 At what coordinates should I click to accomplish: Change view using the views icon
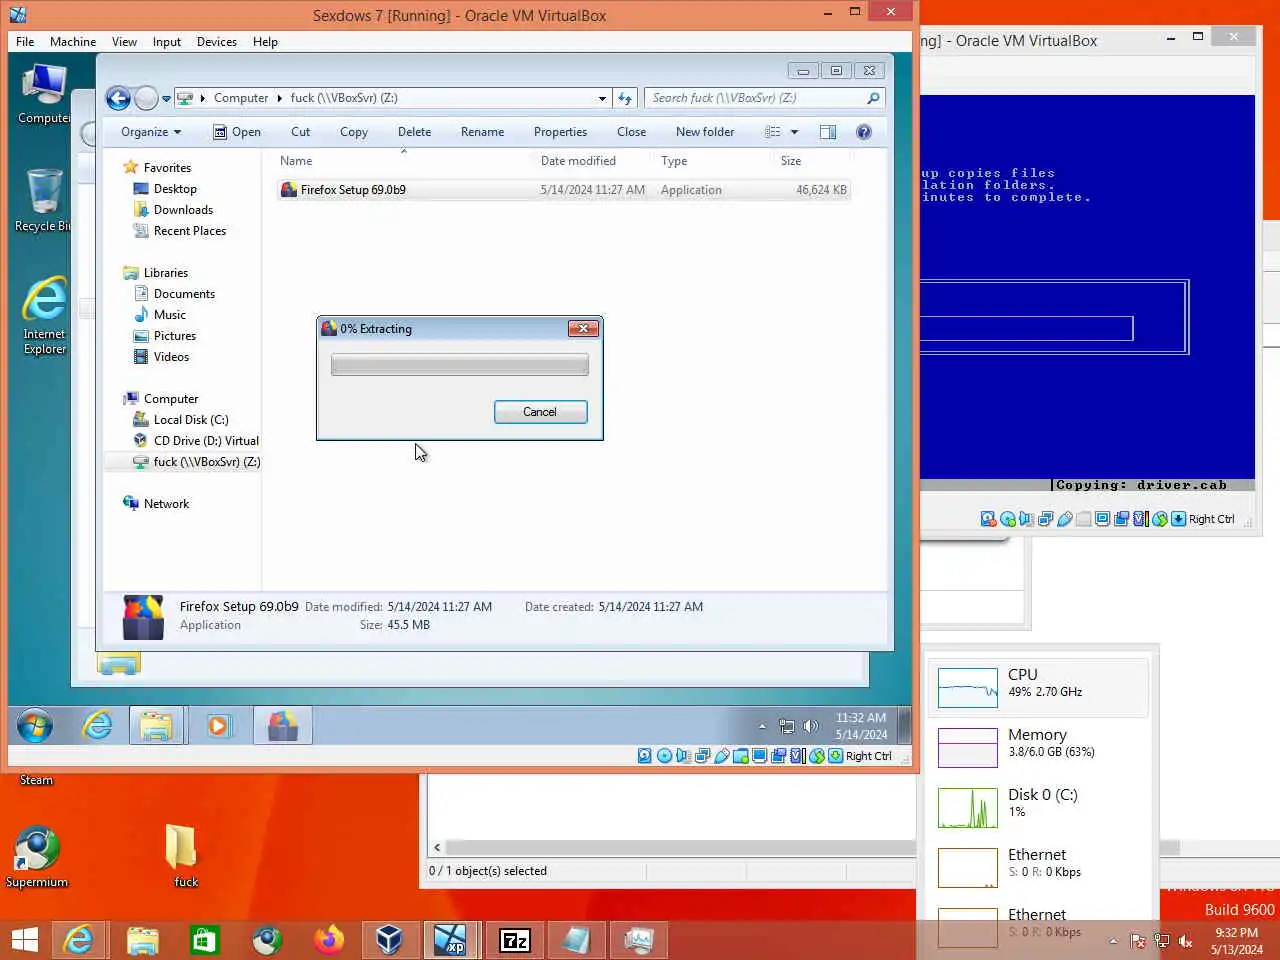pos(773,132)
